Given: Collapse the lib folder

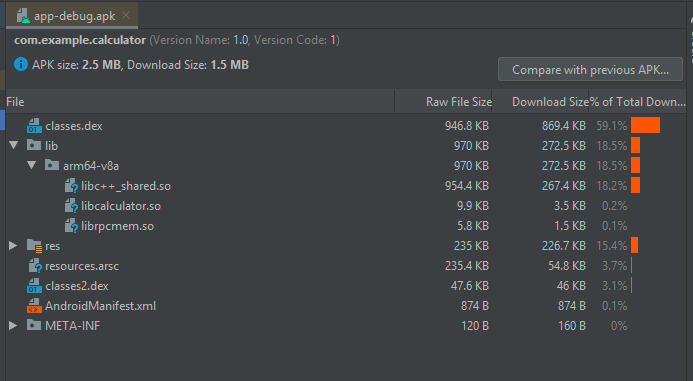Looking at the screenshot, I should (14, 145).
